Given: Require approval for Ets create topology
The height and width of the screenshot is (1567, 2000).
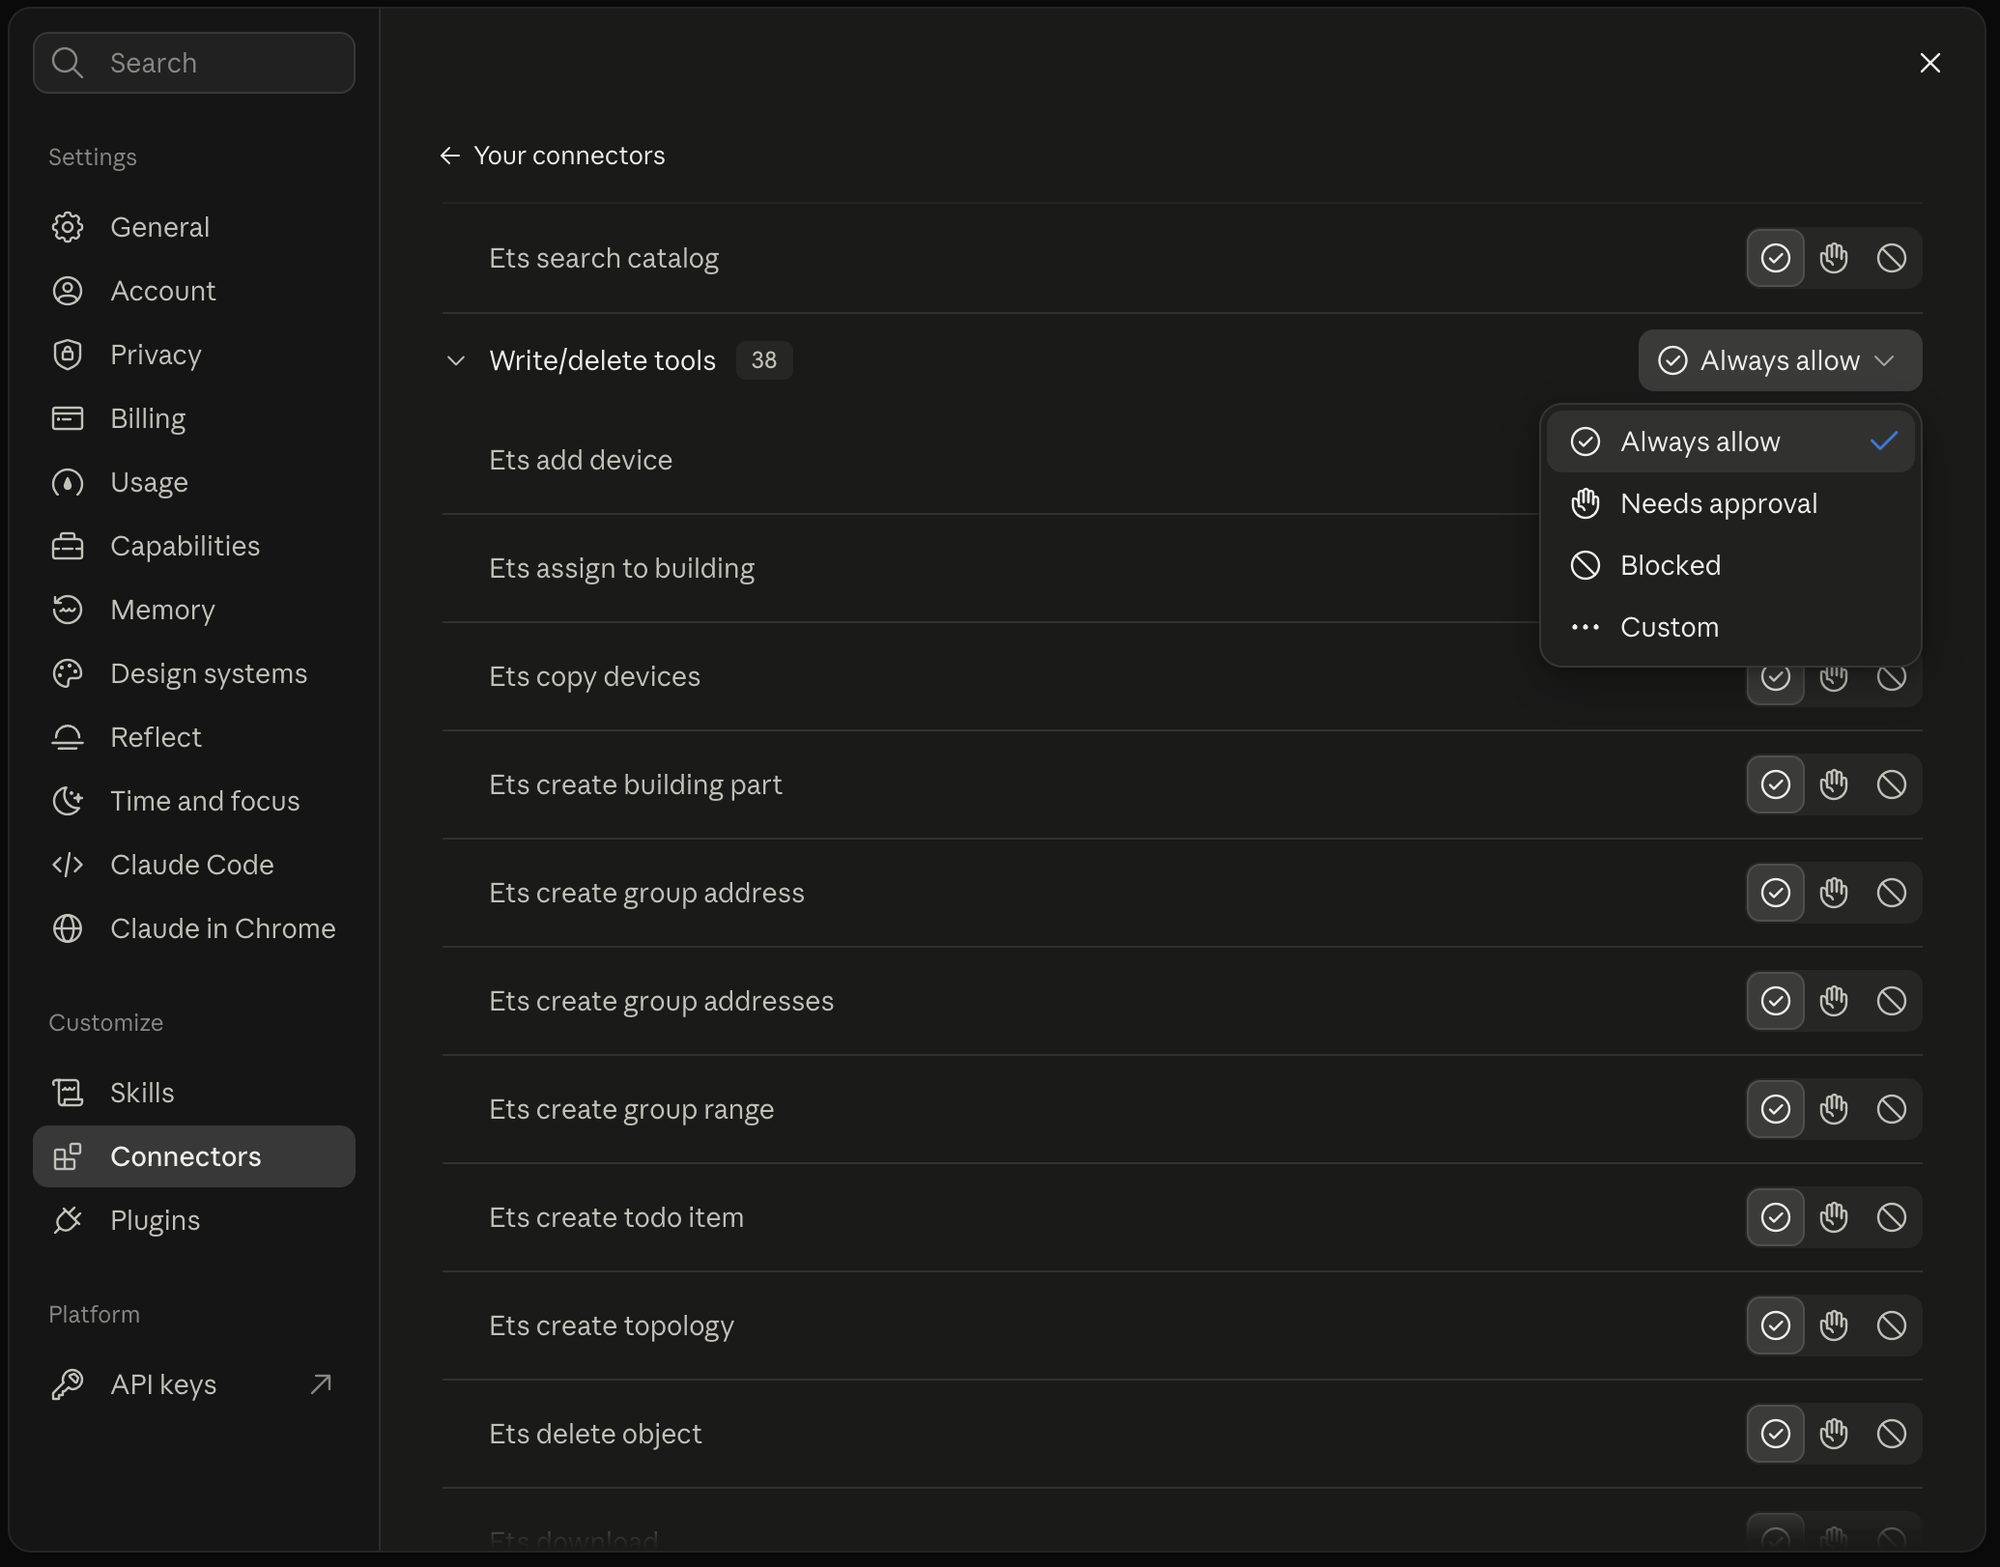Looking at the screenshot, I should pyautogui.click(x=1833, y=1325).
